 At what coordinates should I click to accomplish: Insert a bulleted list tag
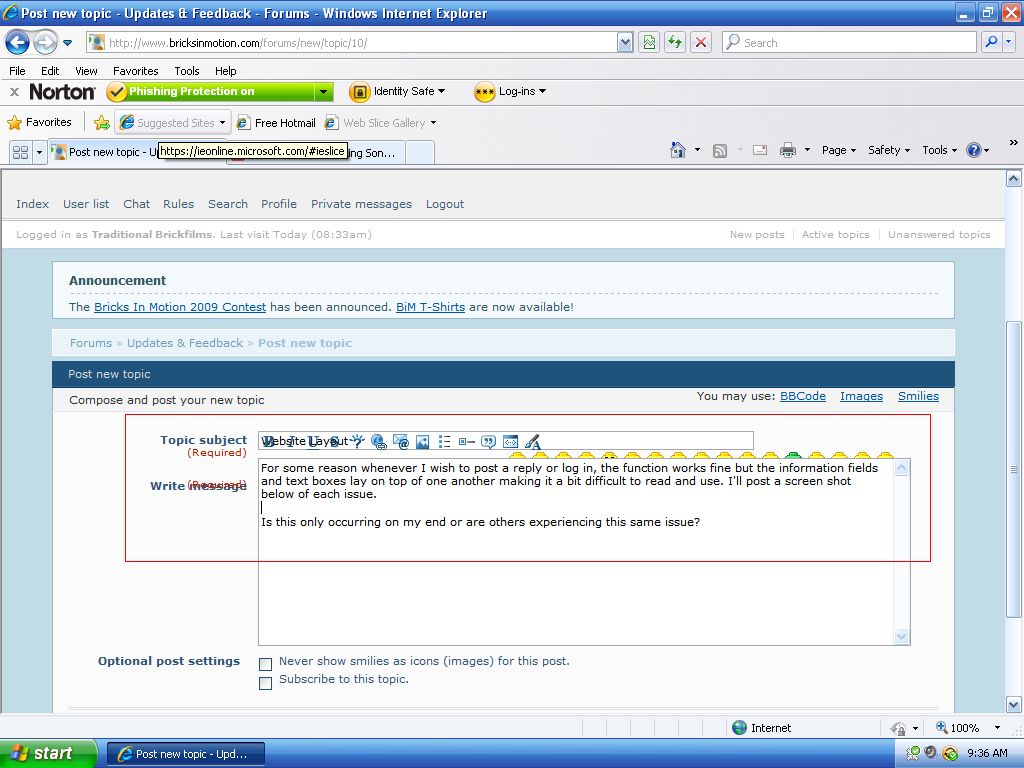[x=443, y=441]
